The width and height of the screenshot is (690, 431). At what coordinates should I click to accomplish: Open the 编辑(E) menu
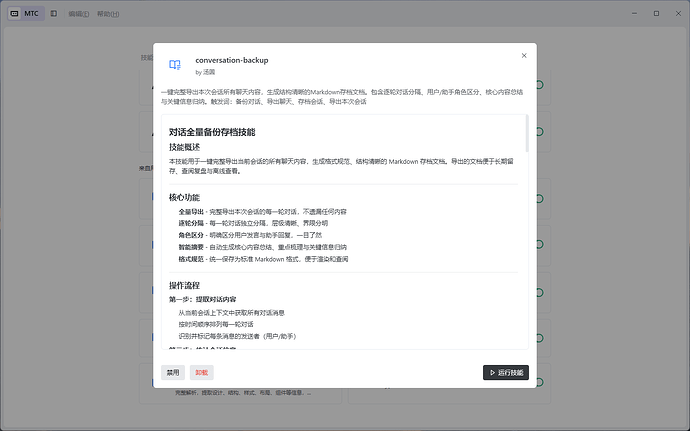(79, 14)
